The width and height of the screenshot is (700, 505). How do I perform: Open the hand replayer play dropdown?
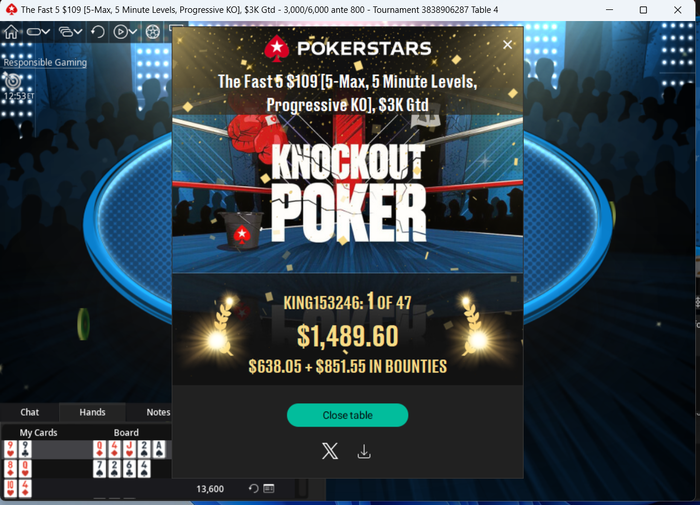[x=125, y=32]
